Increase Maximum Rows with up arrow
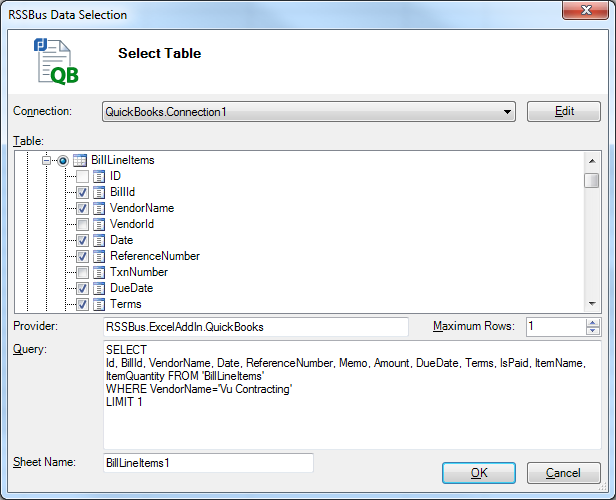The height and width of the screenshot is (500, 616). click(x=593, y=322)
